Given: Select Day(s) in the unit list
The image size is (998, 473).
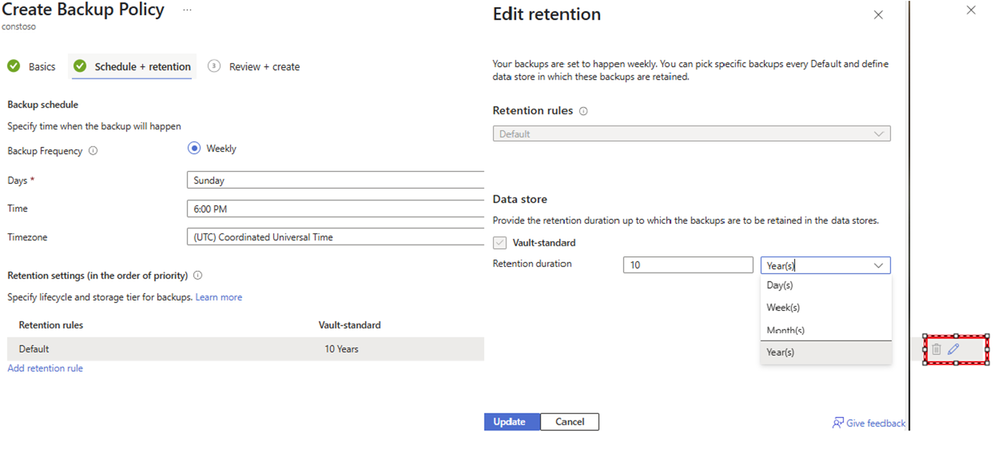Looking at the screenshot, I should (781, 285).
